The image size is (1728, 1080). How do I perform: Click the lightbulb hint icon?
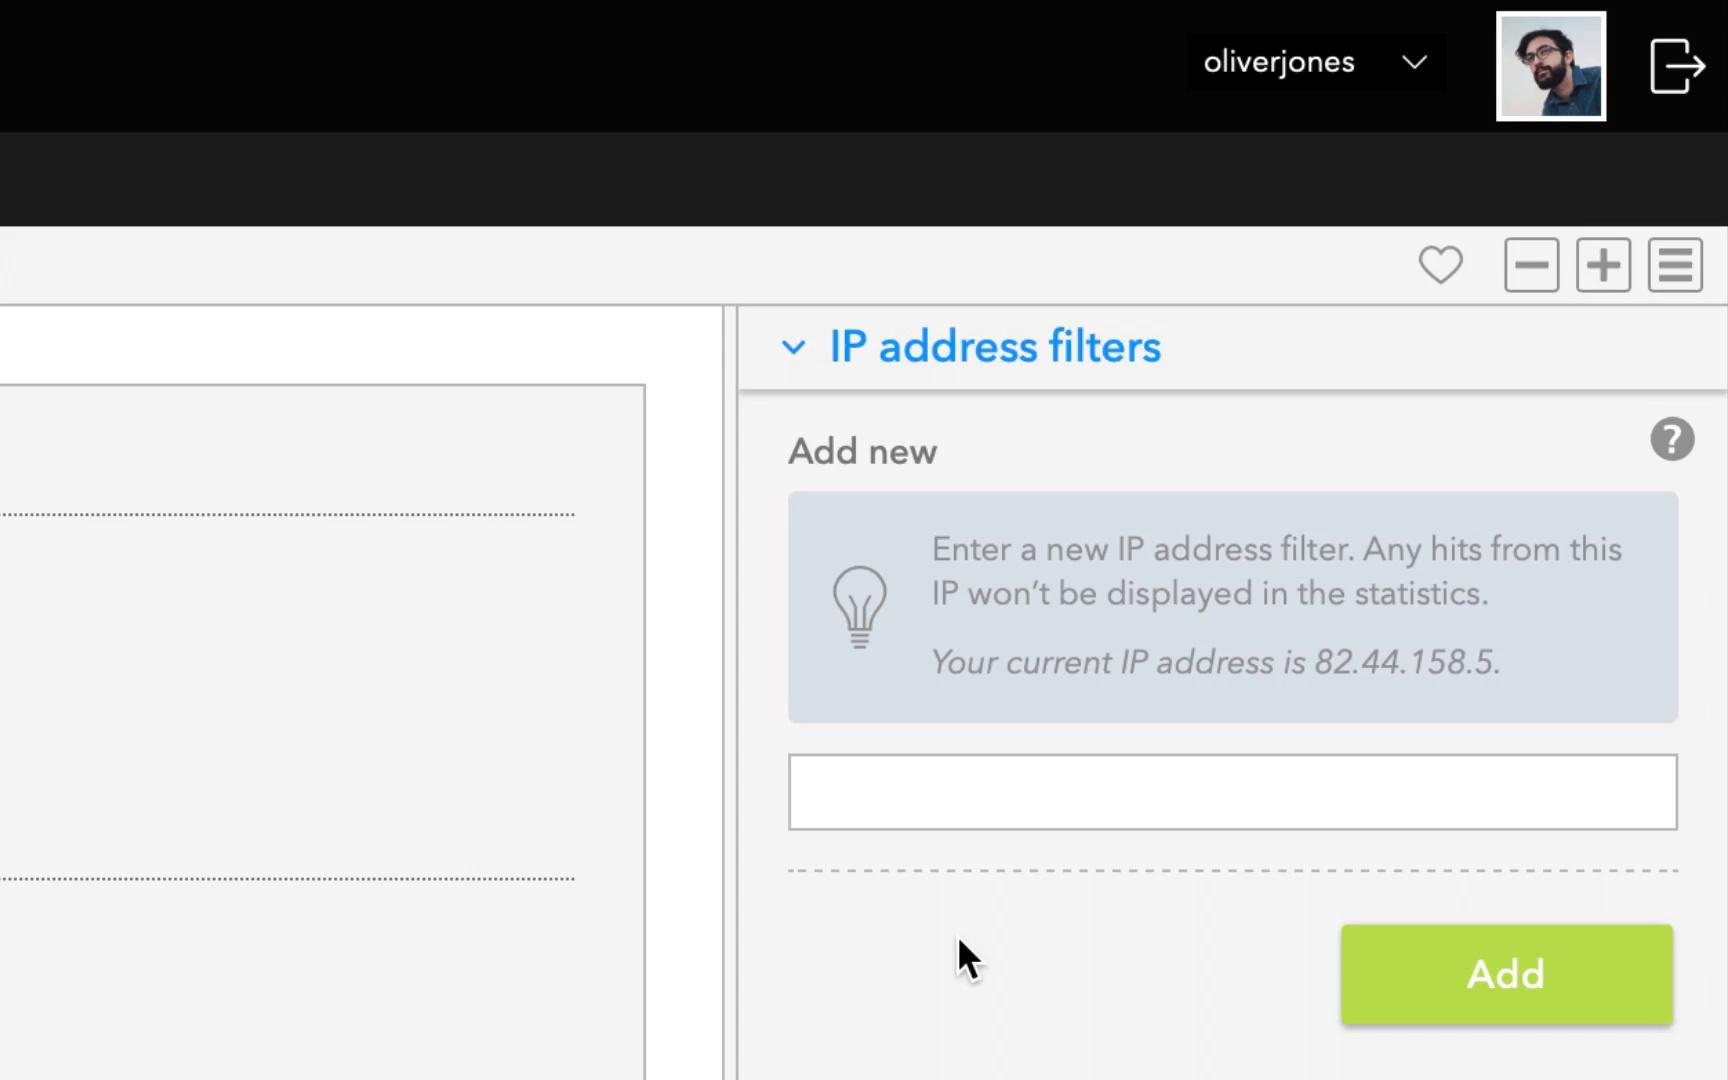tap(859, 607)
